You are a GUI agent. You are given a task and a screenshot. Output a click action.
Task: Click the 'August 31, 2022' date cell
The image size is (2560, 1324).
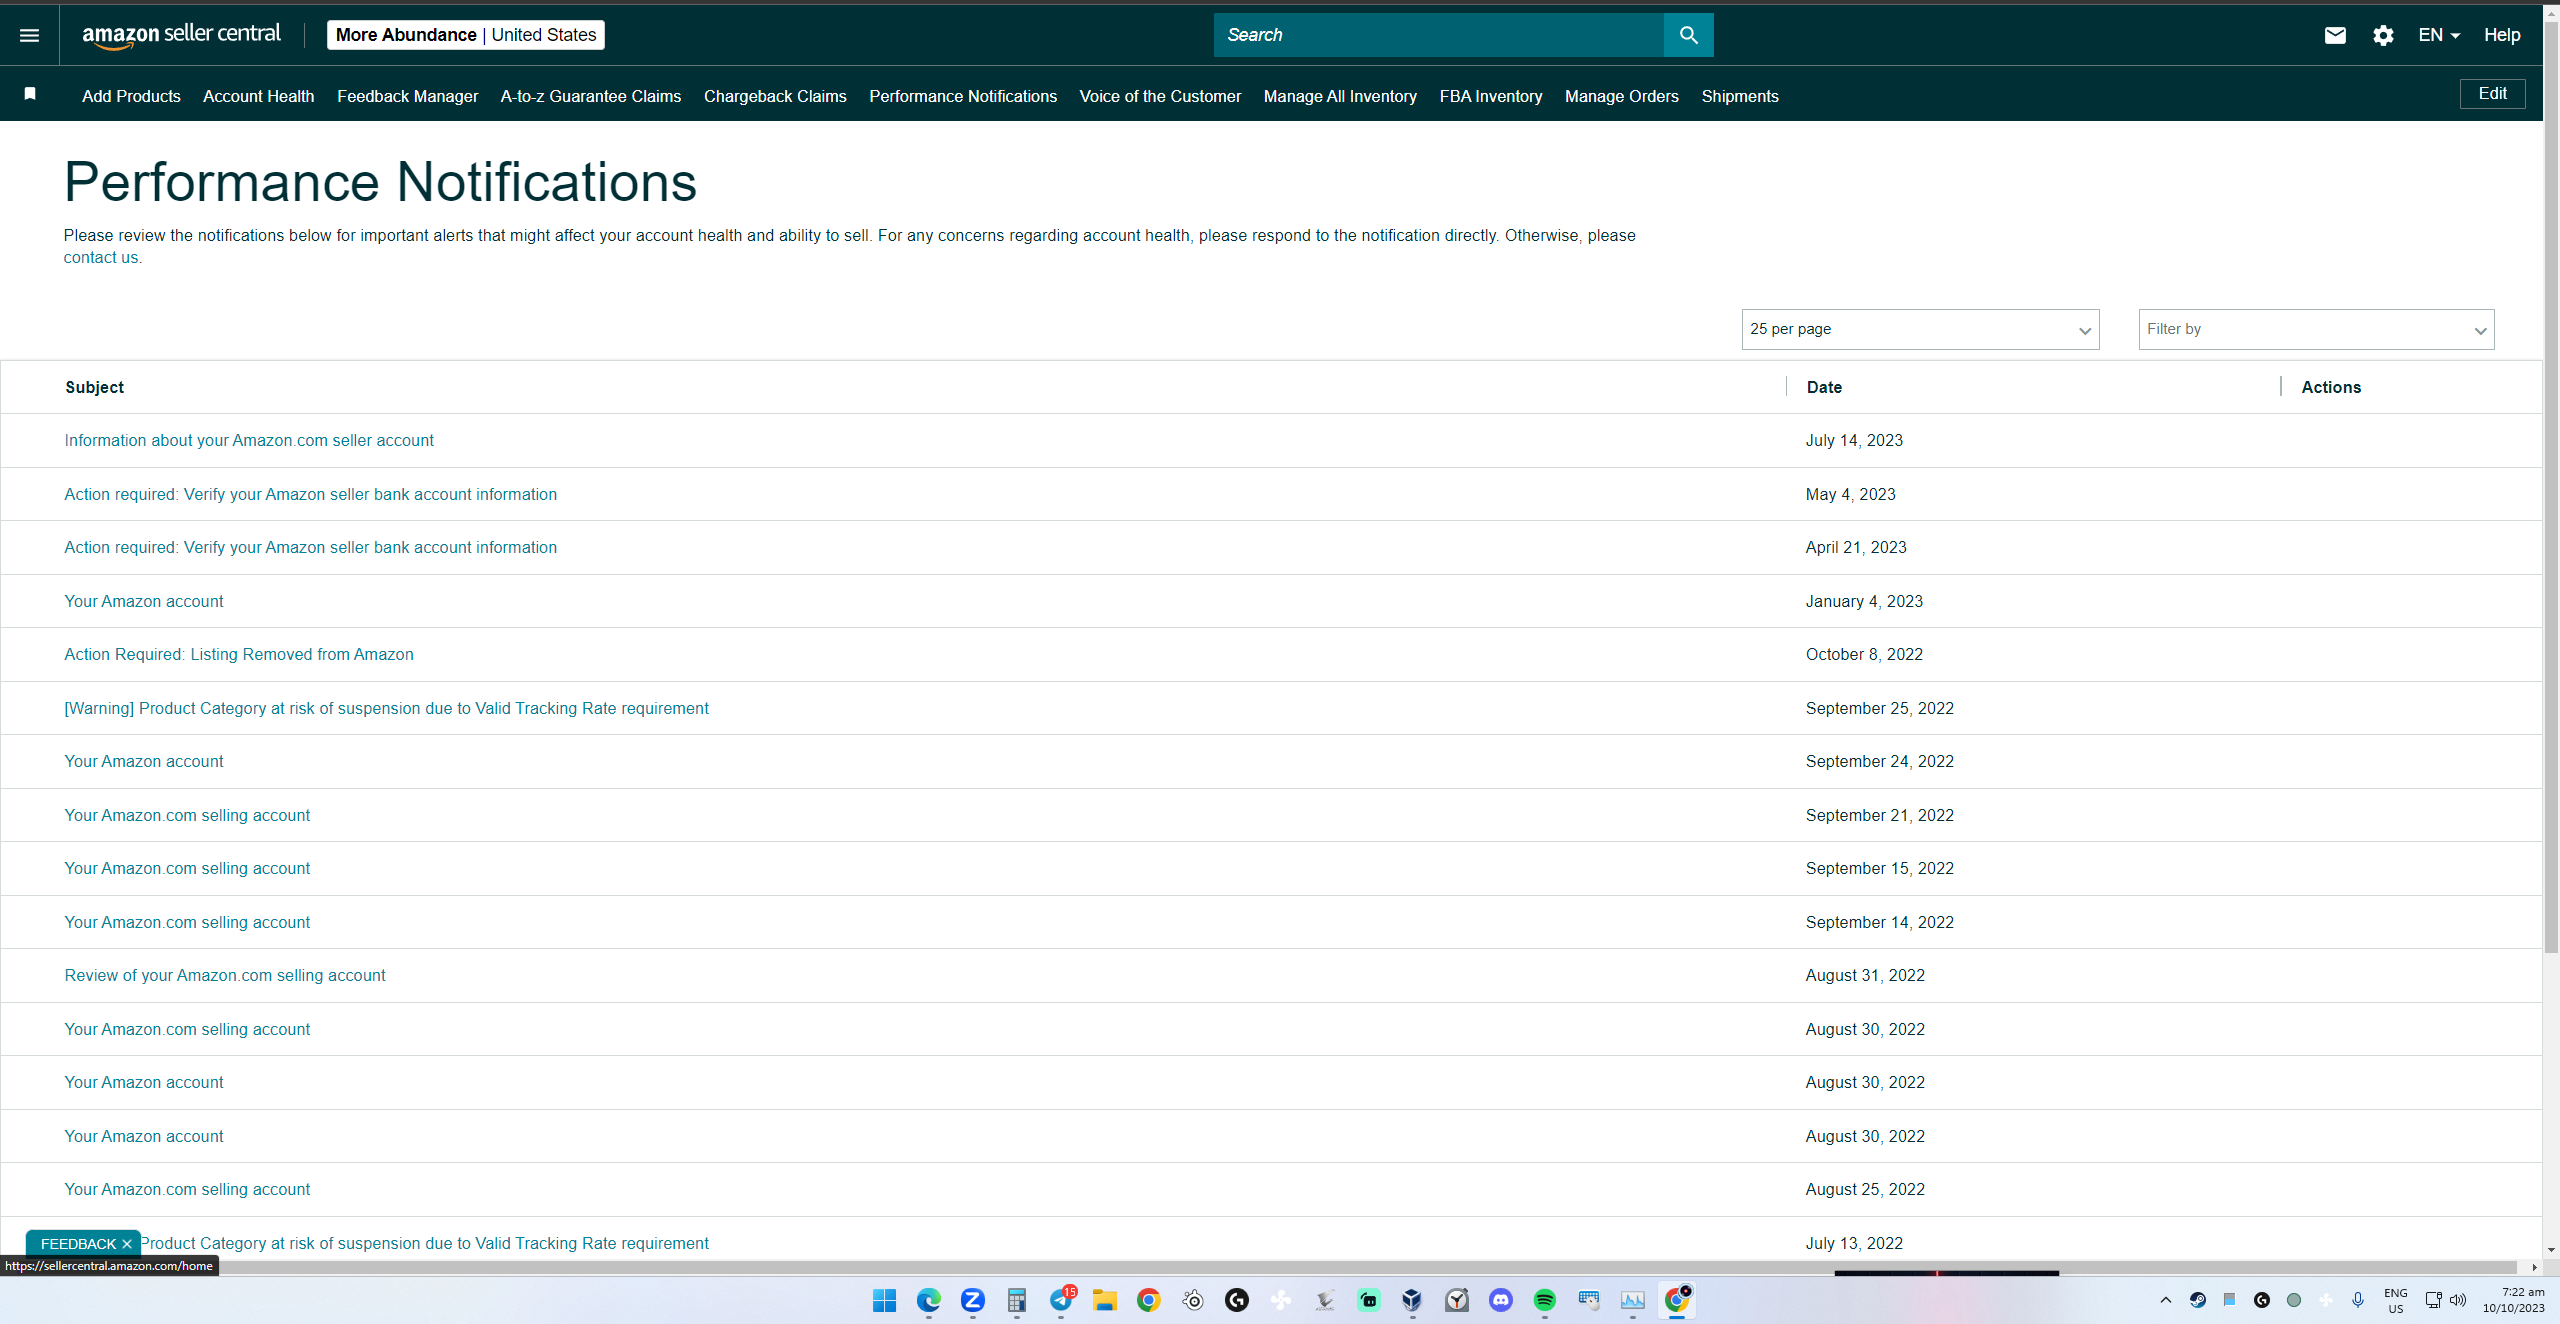coord(1865,975)
